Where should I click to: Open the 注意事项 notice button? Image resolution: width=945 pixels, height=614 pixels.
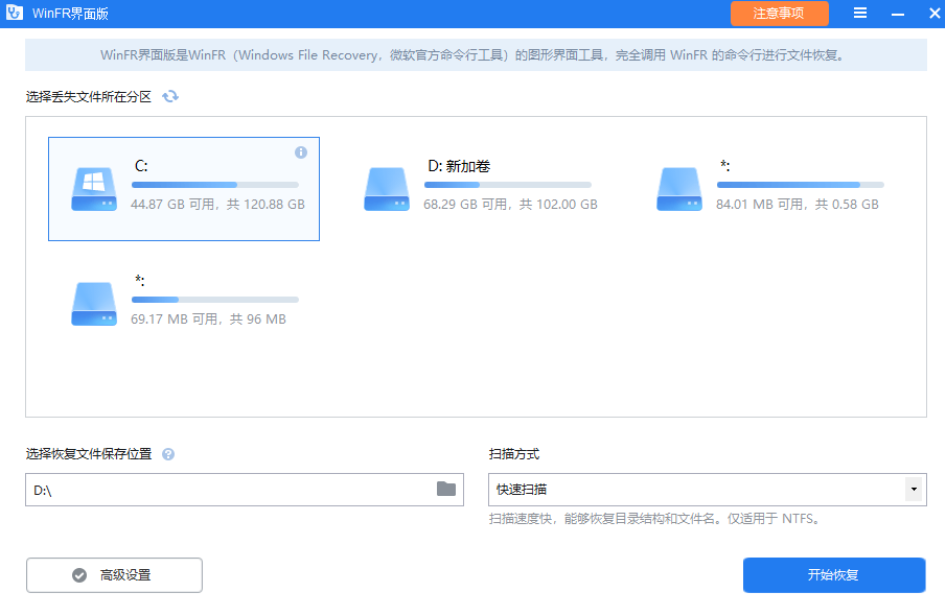pos(779,13)
